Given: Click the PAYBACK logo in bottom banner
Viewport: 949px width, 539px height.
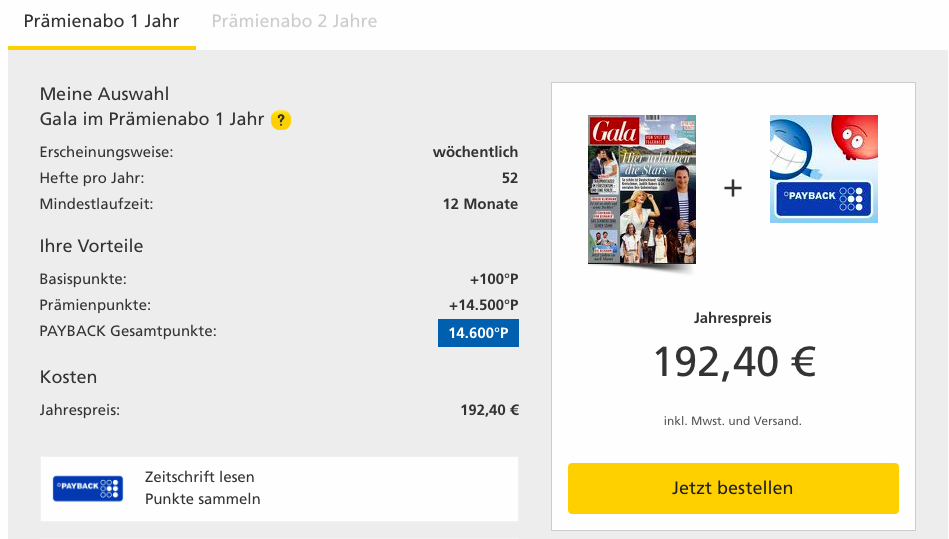Looking at the screenshot, I should (x=88, y=489).
